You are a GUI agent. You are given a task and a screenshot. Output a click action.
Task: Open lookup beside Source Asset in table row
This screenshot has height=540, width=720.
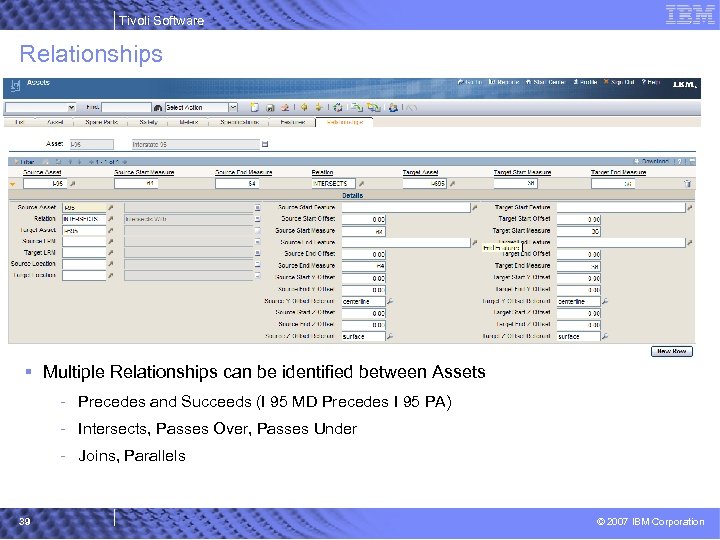pyautogui.click(x=73, y=184)
